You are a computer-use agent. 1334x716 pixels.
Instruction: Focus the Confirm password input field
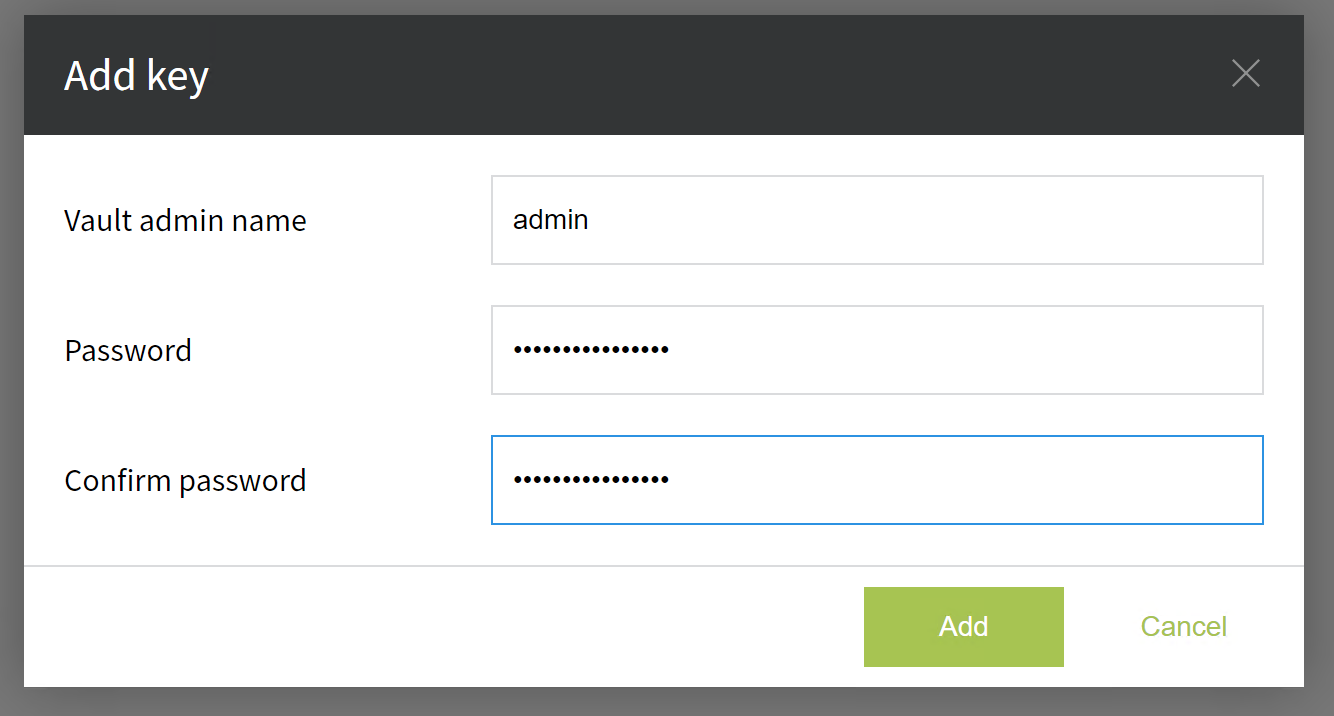[877, 480]
